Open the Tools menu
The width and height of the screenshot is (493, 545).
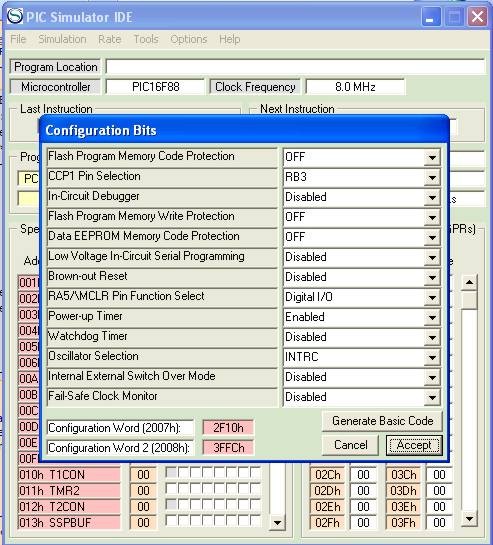(x=146, y=39)
